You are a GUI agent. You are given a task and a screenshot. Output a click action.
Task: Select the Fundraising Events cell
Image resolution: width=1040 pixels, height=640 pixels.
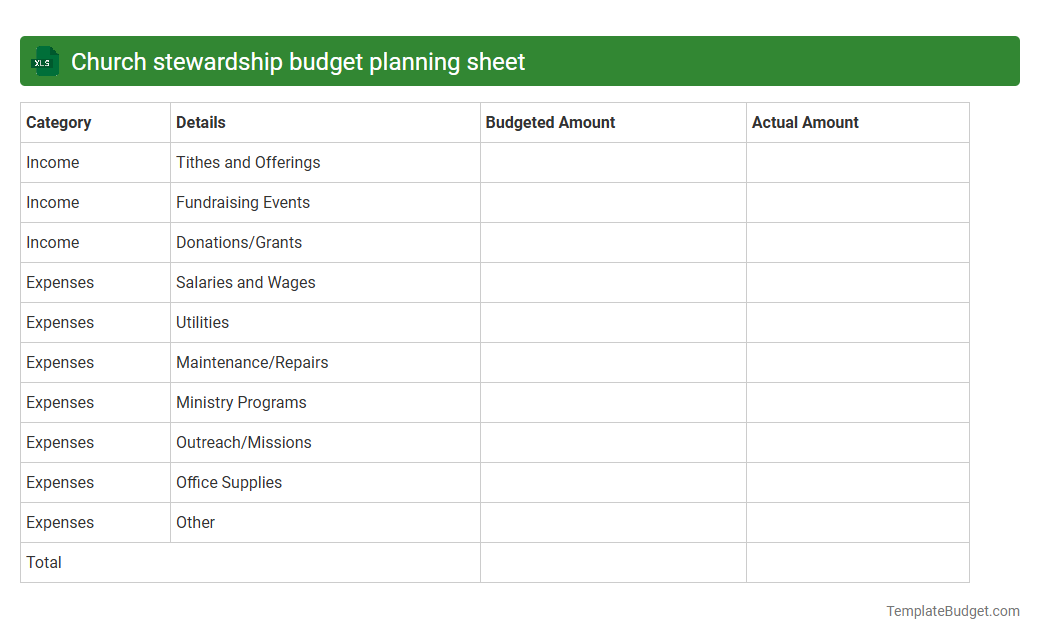coord(243,202)
